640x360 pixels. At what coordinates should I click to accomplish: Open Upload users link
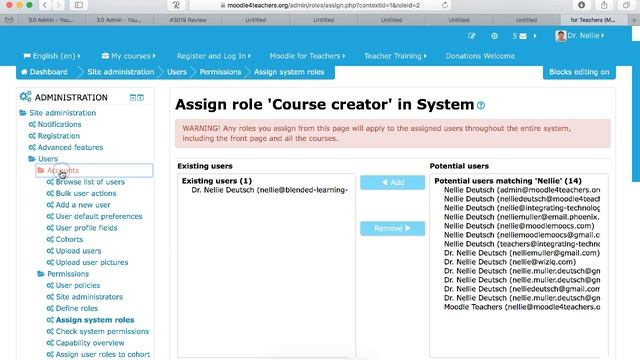[78, 251]
